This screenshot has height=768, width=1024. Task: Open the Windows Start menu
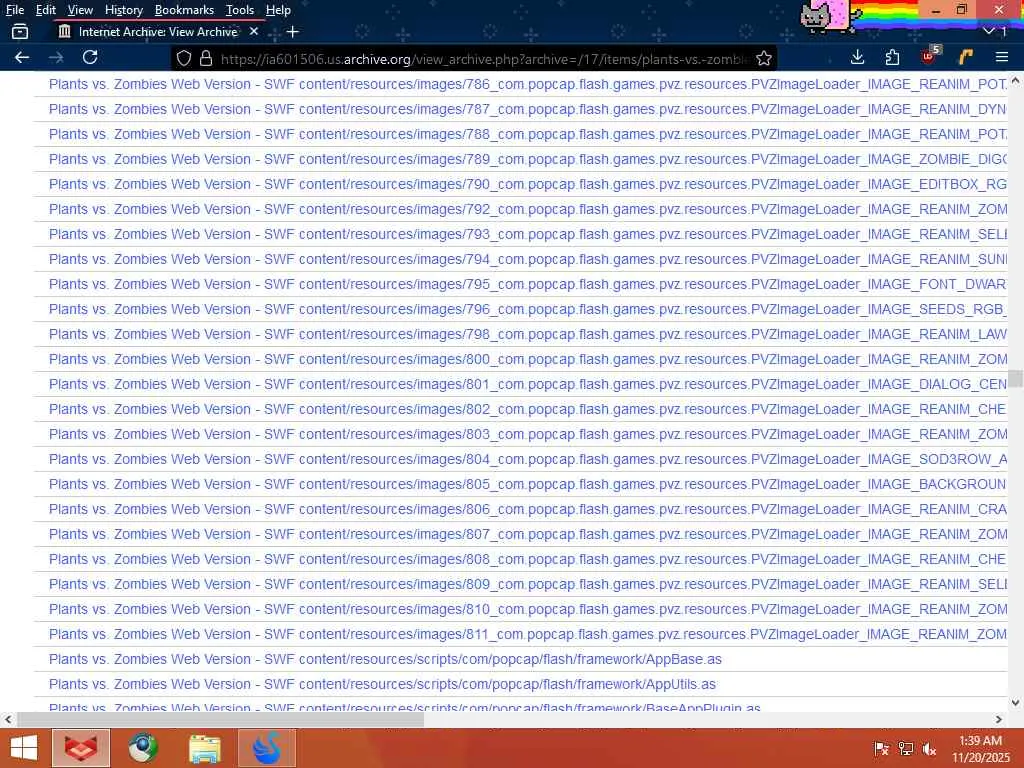point(24,748)
